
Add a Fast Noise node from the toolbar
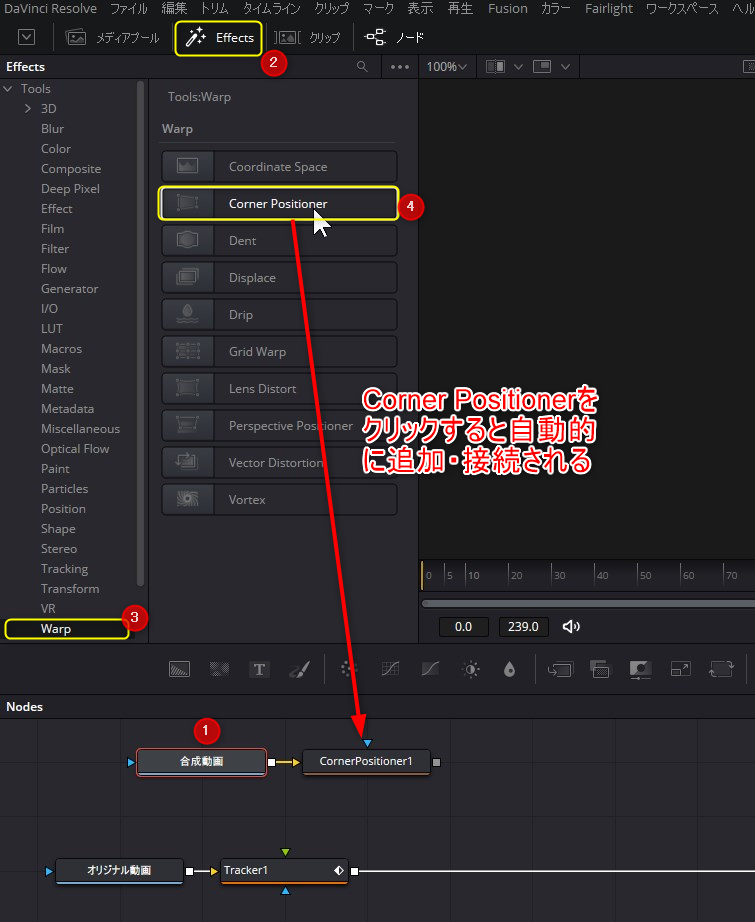[219, 669]
